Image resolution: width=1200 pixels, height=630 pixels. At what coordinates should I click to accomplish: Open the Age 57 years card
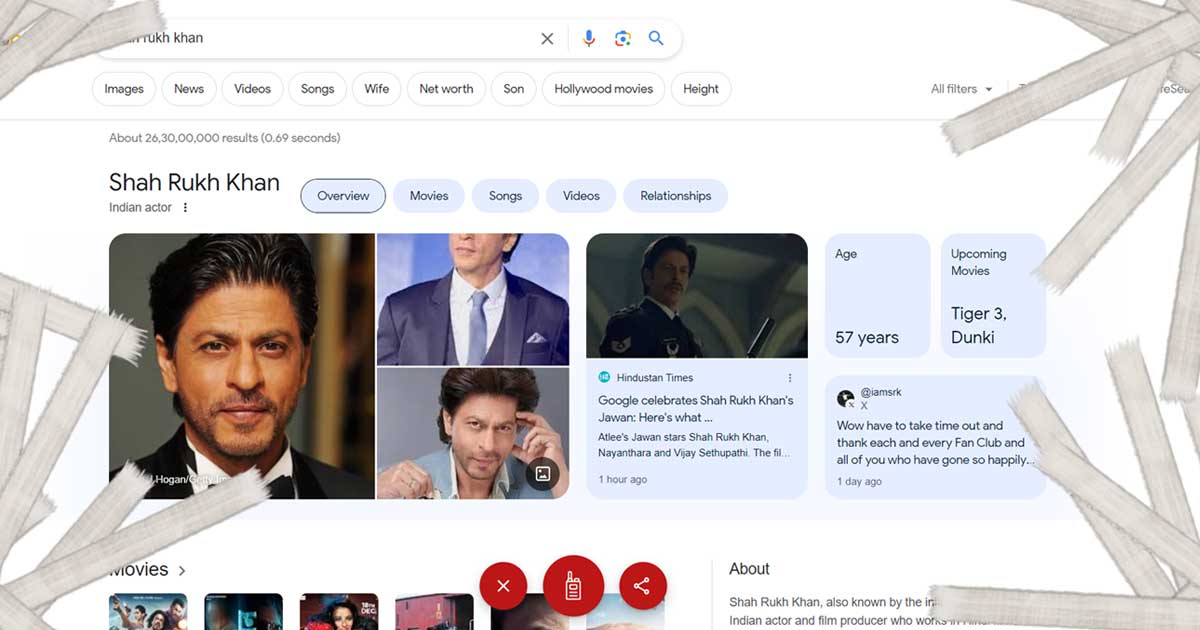(x=877, y=296)
